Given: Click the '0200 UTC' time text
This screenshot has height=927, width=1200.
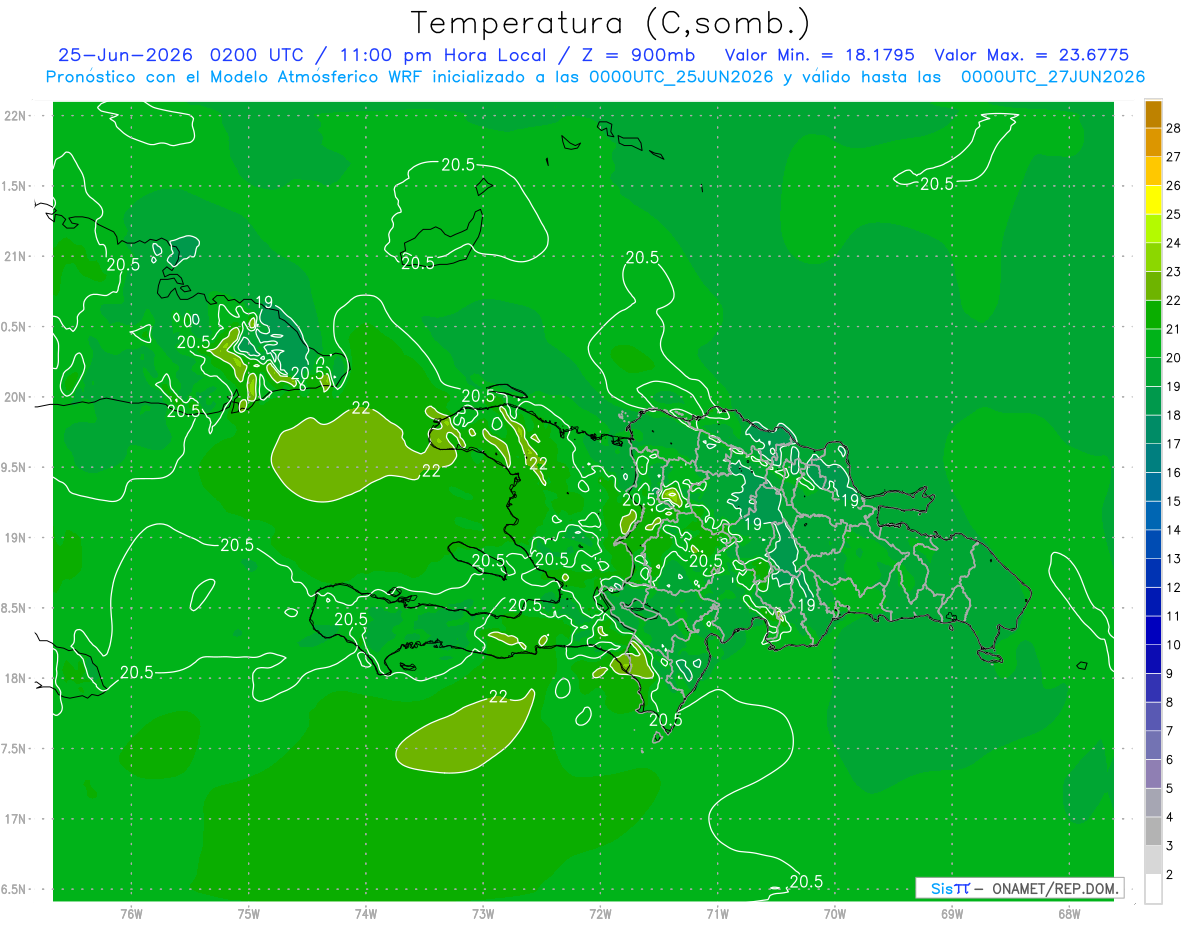Looking at the screenshot, I should tap(258, 55).
